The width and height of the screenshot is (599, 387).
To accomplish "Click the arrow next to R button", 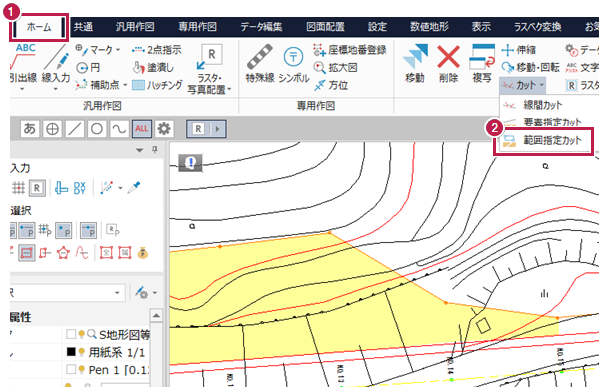I will click(x=218, y=129).
